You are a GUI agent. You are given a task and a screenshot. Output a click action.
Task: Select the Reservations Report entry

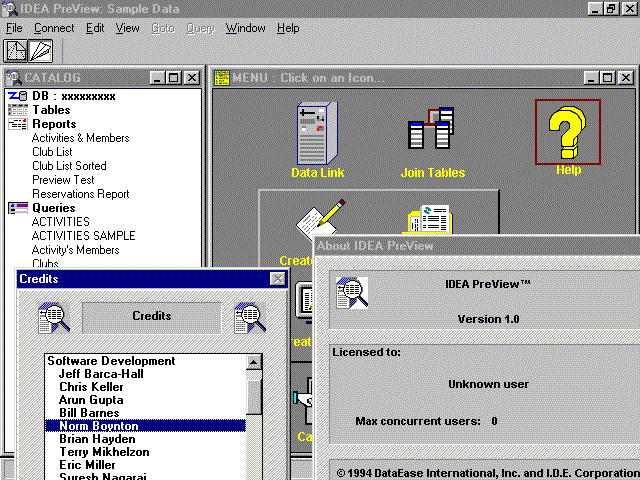coord(80,194)
